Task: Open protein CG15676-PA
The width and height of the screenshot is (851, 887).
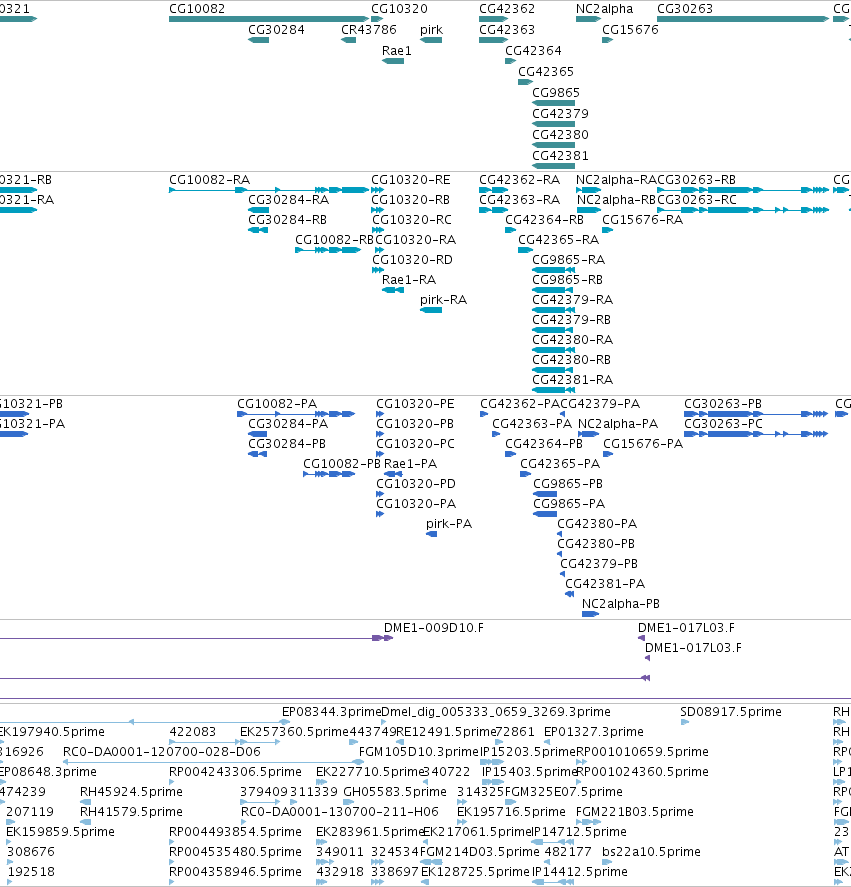Action: point(643,444)
